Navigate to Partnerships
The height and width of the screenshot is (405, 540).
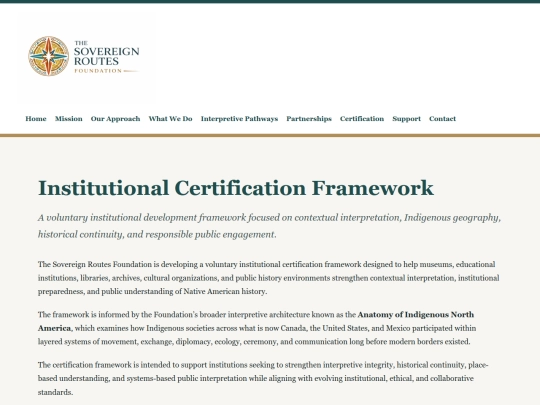309,119
